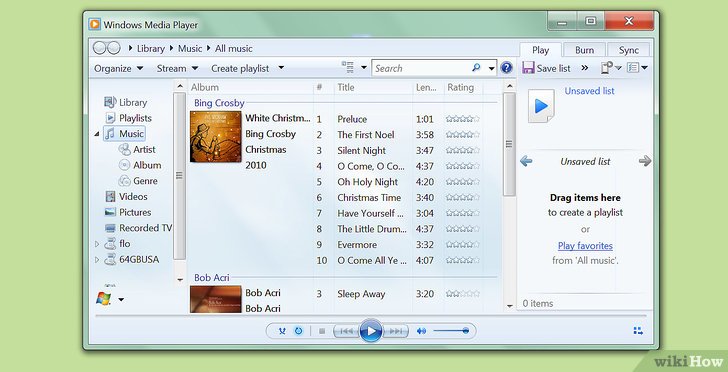The width and height of the screenshot is (728, 372).
Task: Select Recorded TV in navigation pane
Action: (x=138, y=228)
